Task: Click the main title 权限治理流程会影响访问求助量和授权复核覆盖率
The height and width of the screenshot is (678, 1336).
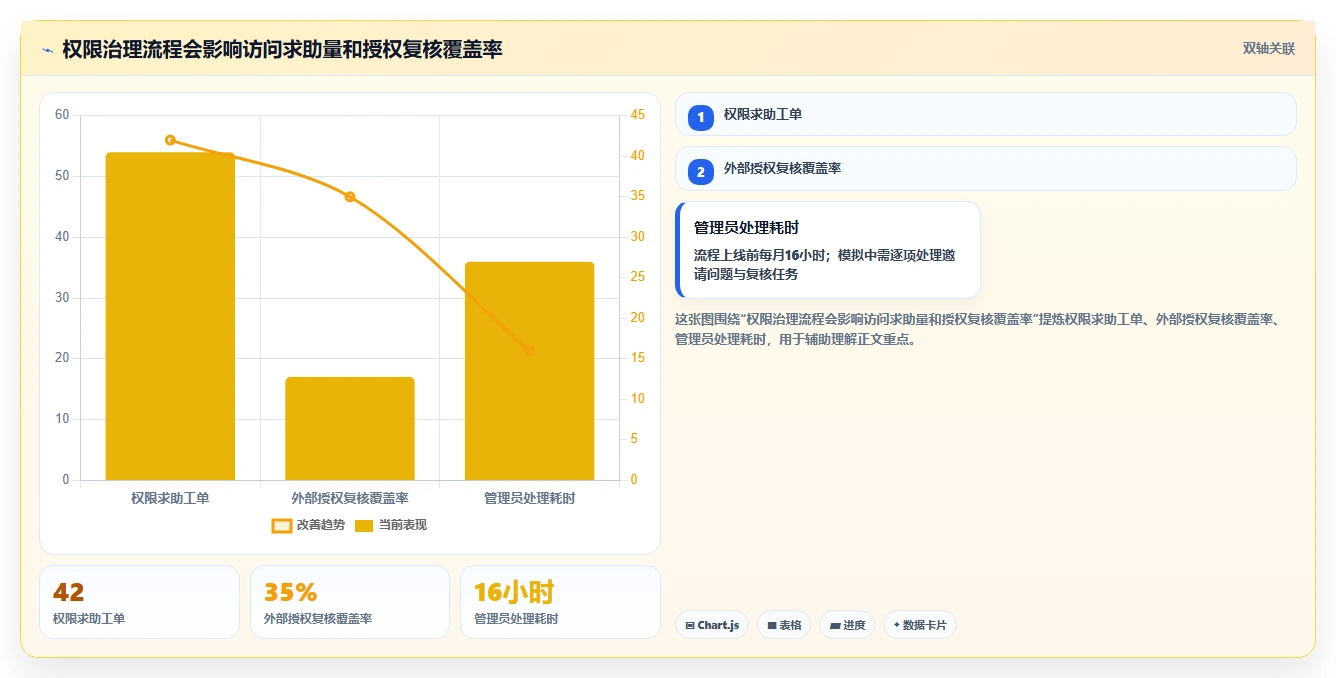Action: [282, 49]
